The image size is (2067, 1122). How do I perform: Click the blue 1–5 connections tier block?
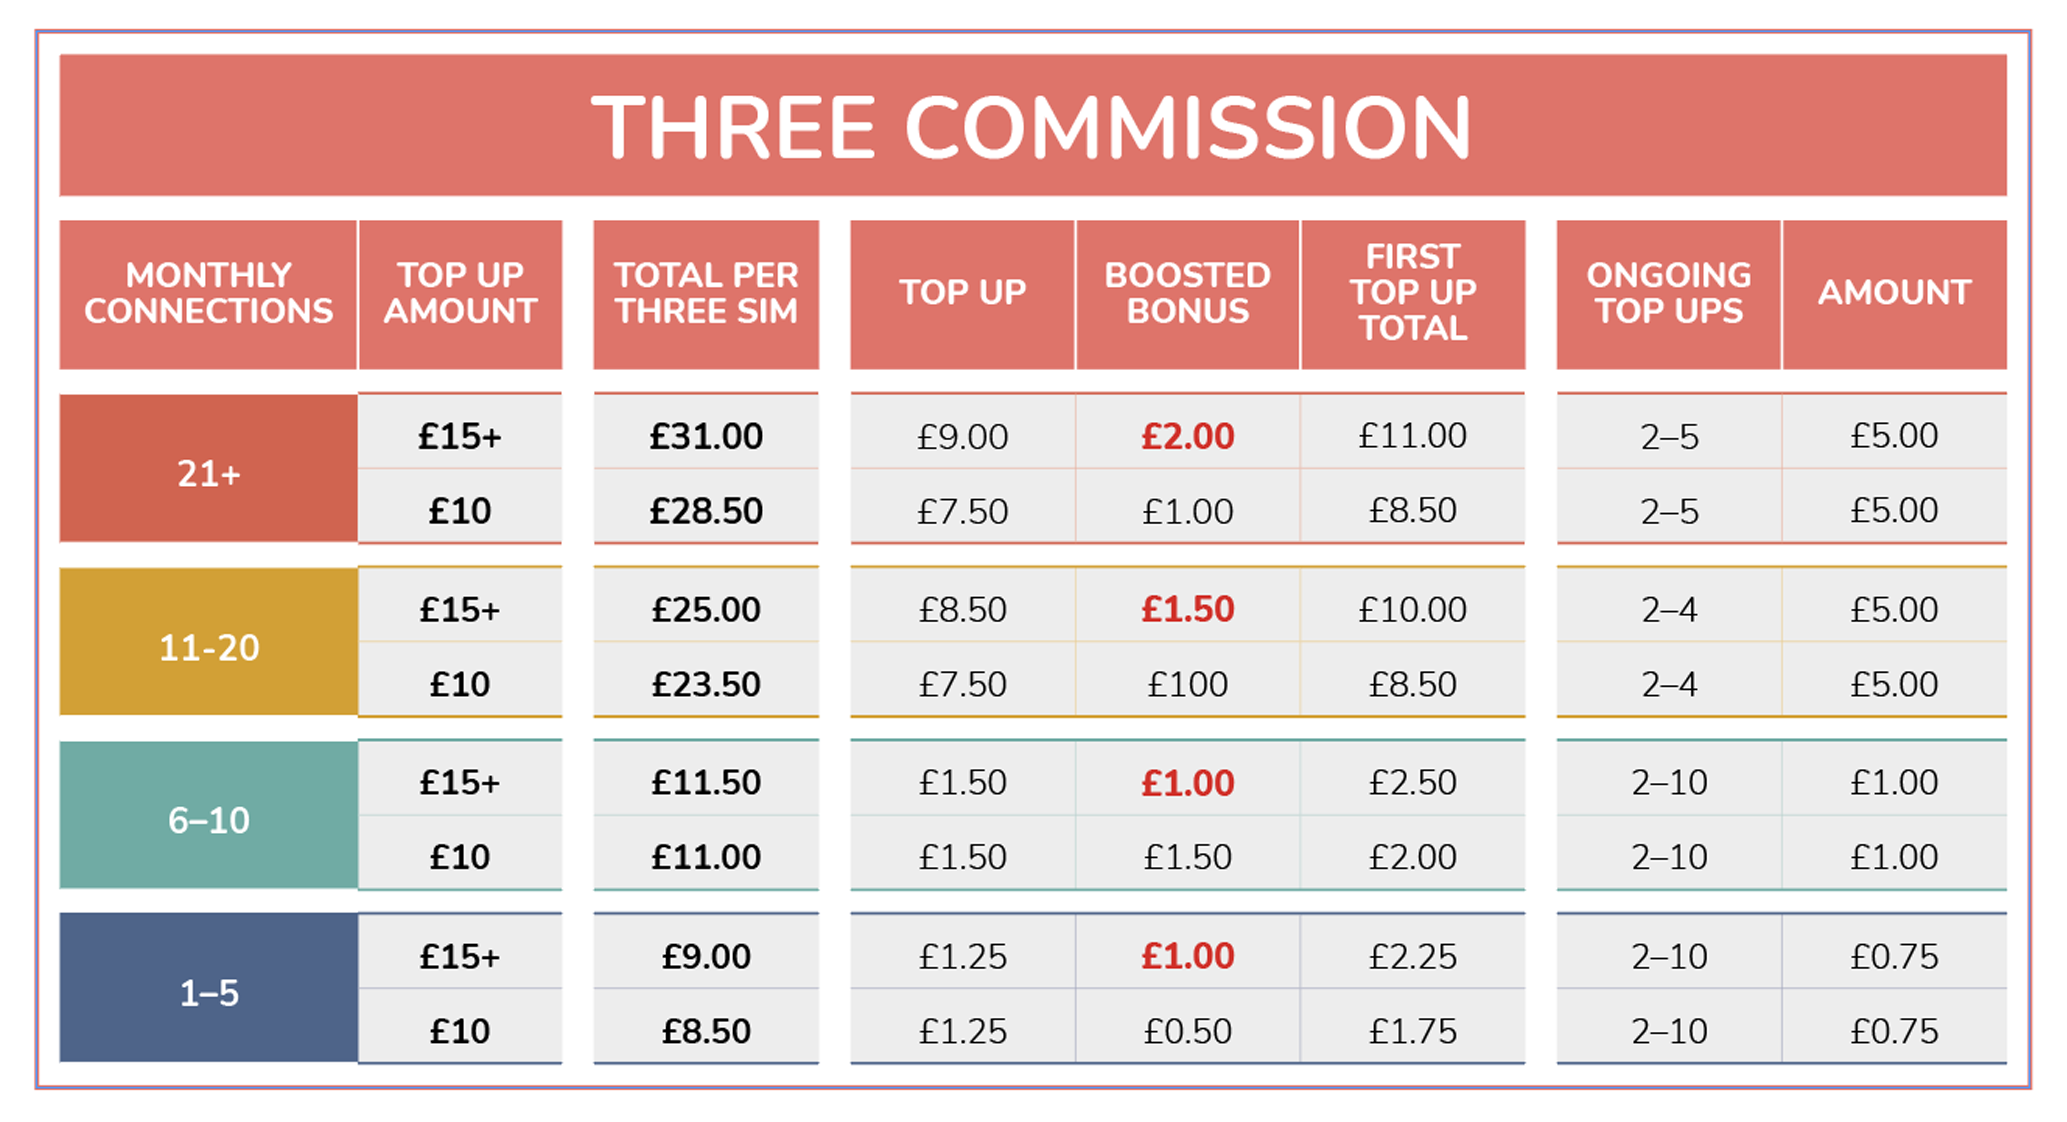click(x=208, y=987)
